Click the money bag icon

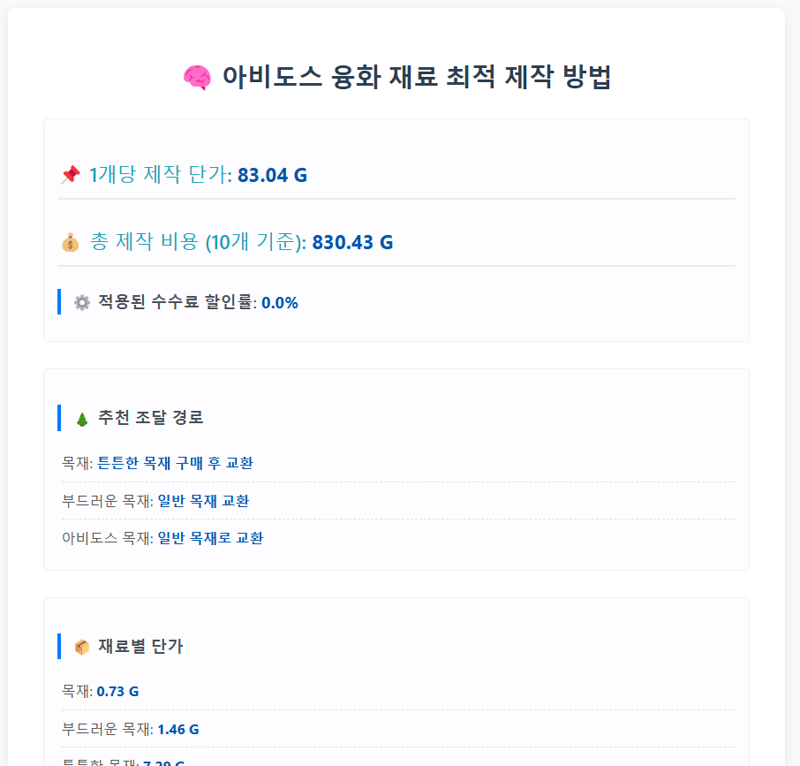tap(70, 242)
